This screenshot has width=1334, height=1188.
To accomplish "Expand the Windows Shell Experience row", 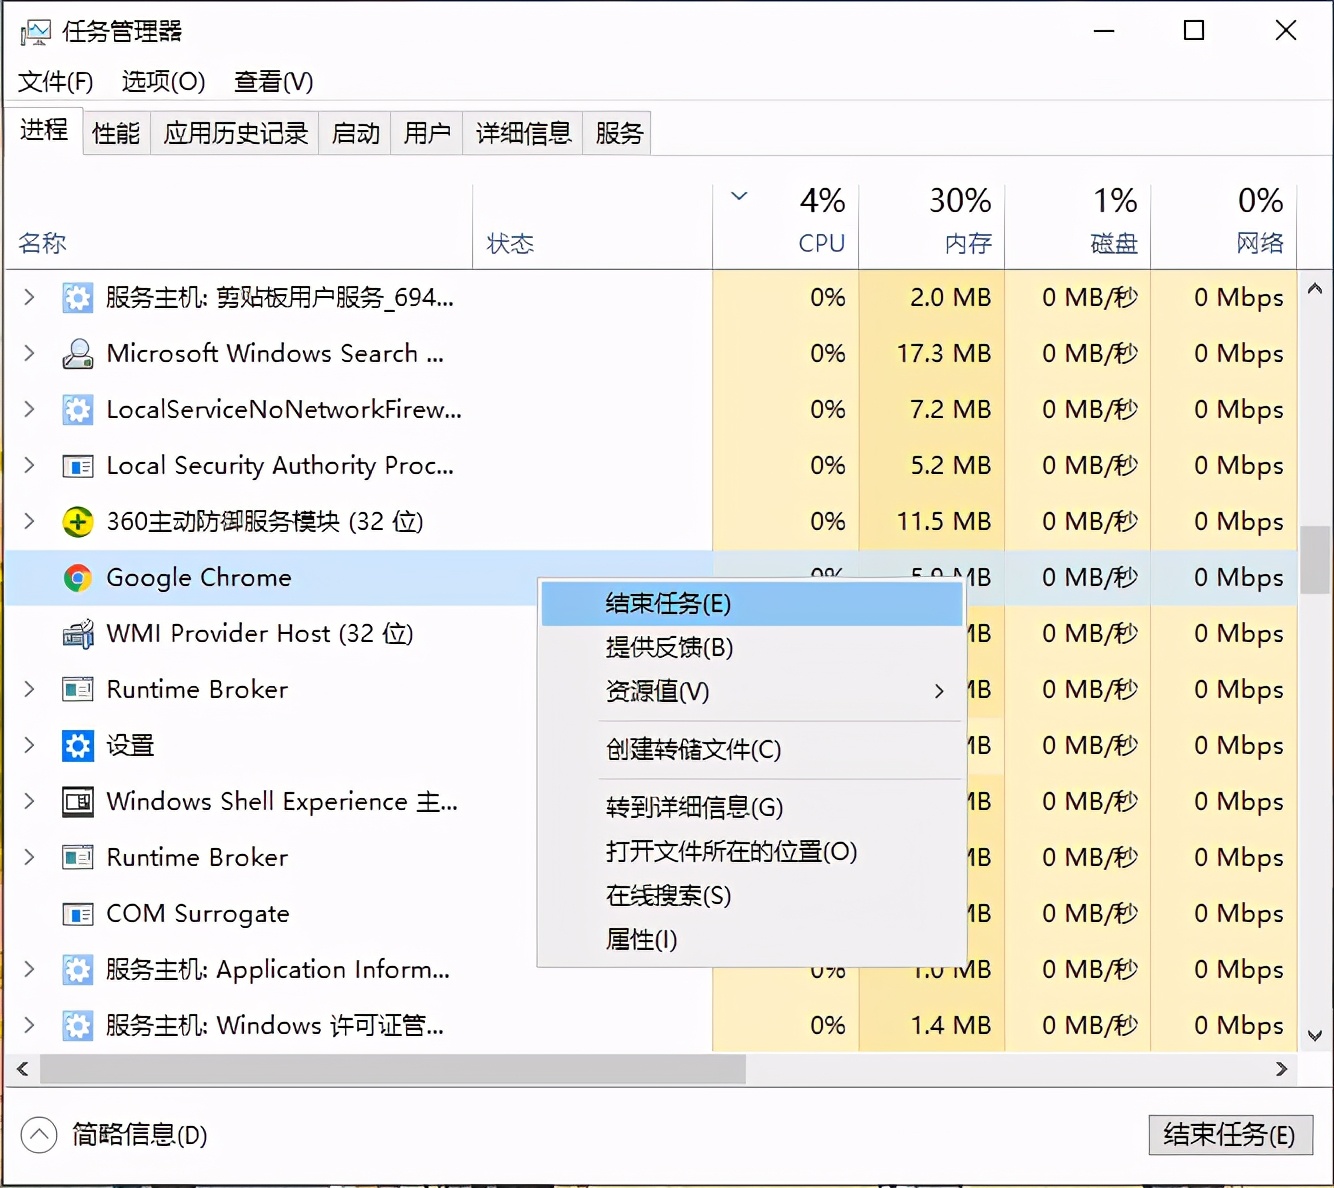I will [x=29, y=801].
